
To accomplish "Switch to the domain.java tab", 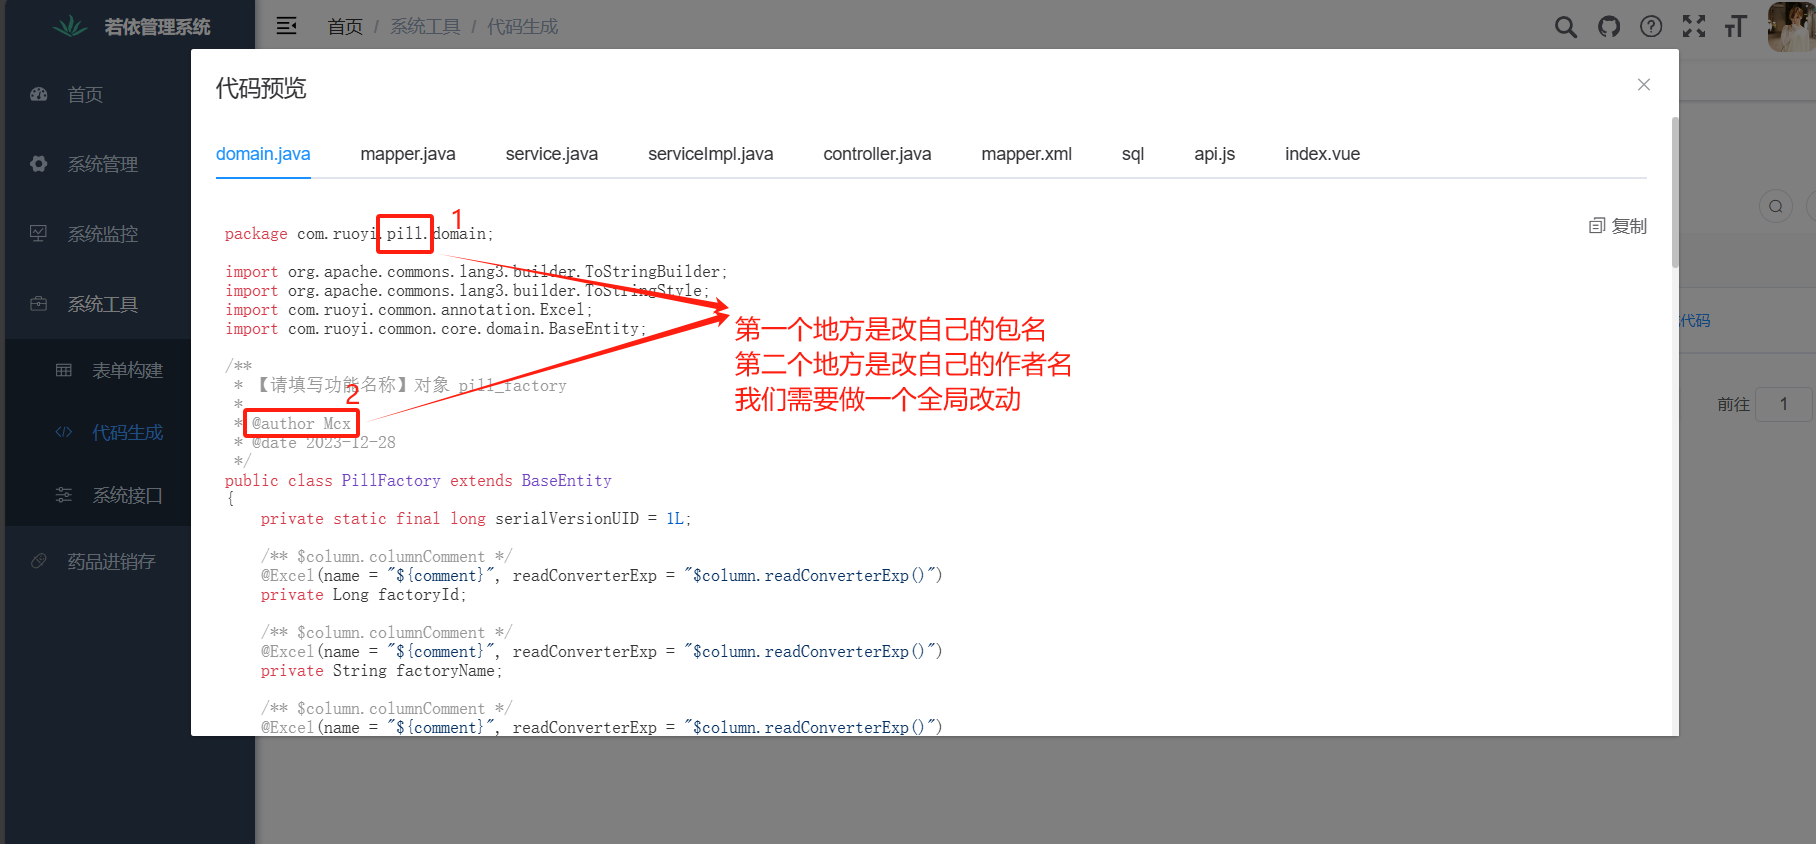I will [x=263, y=154].
